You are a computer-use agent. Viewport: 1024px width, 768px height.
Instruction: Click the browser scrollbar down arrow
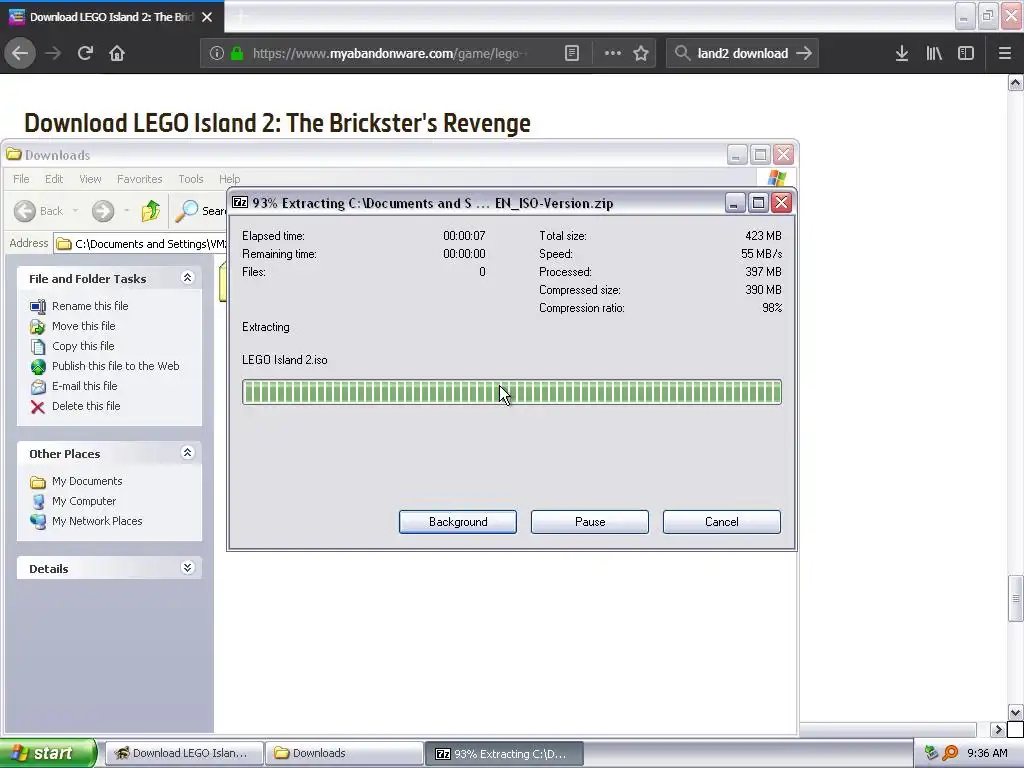coord(1015,712)
